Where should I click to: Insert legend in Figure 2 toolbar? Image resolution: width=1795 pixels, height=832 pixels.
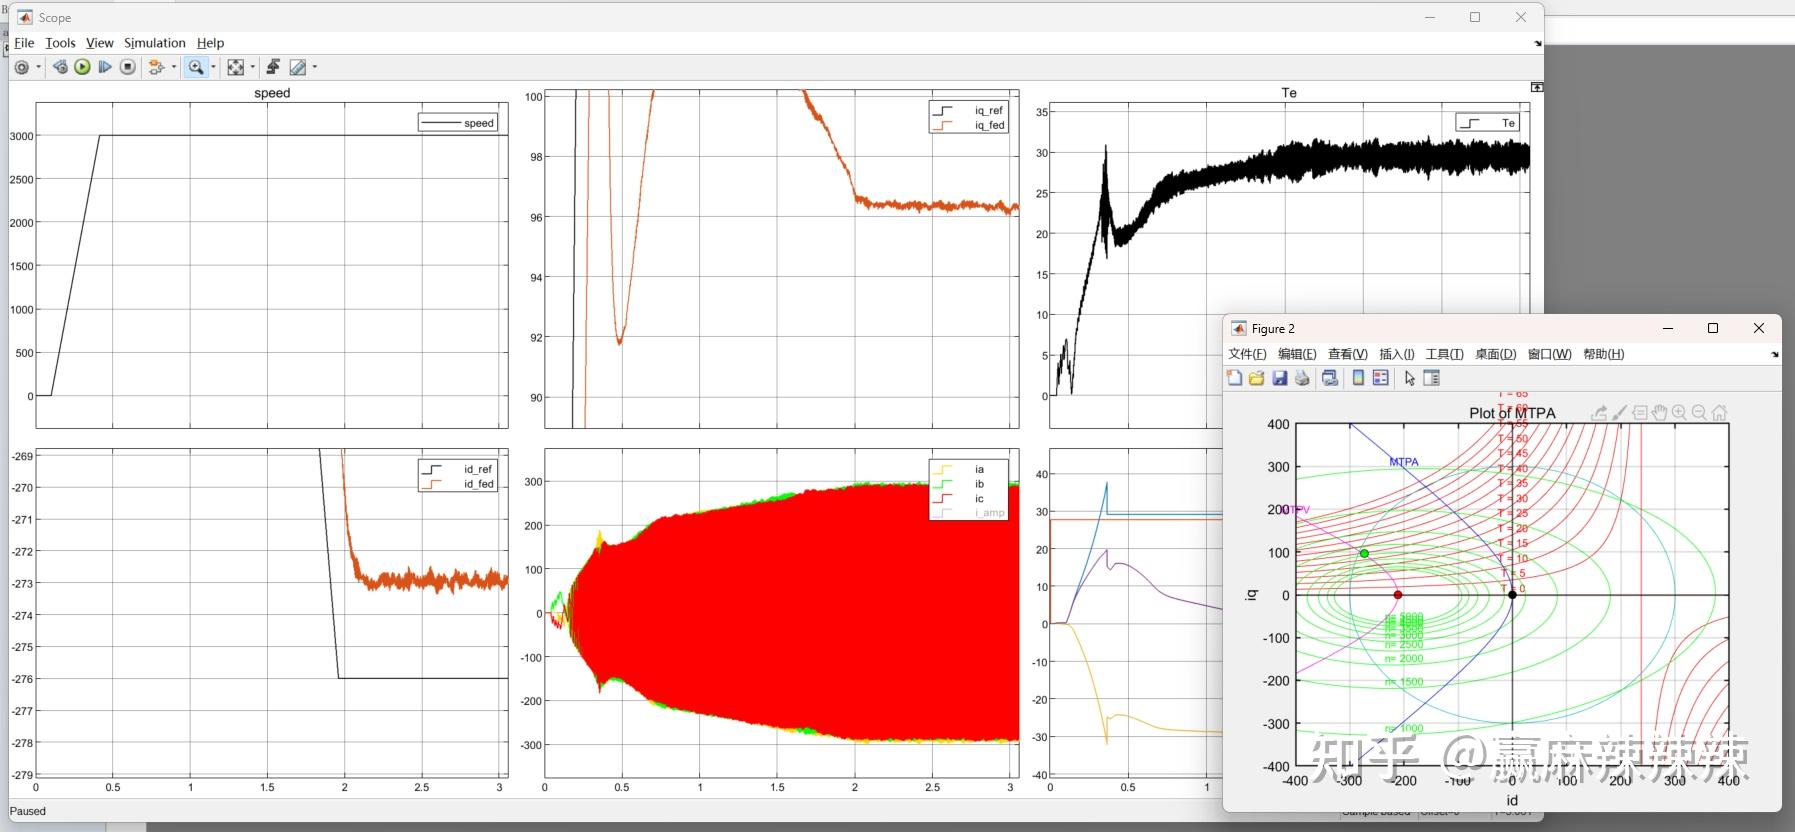pos(1381,378)
